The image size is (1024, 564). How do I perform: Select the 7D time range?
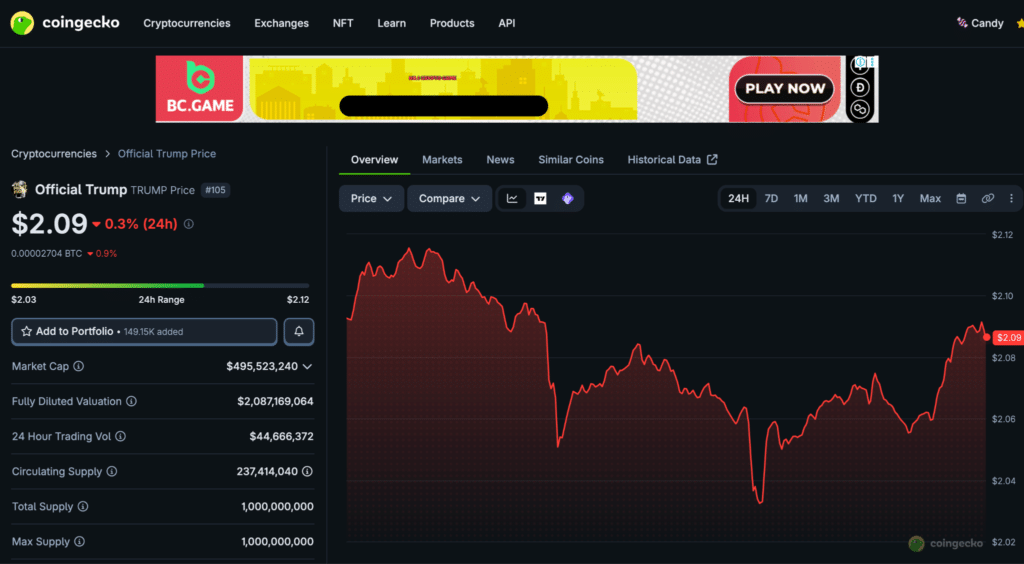[771, 198]
